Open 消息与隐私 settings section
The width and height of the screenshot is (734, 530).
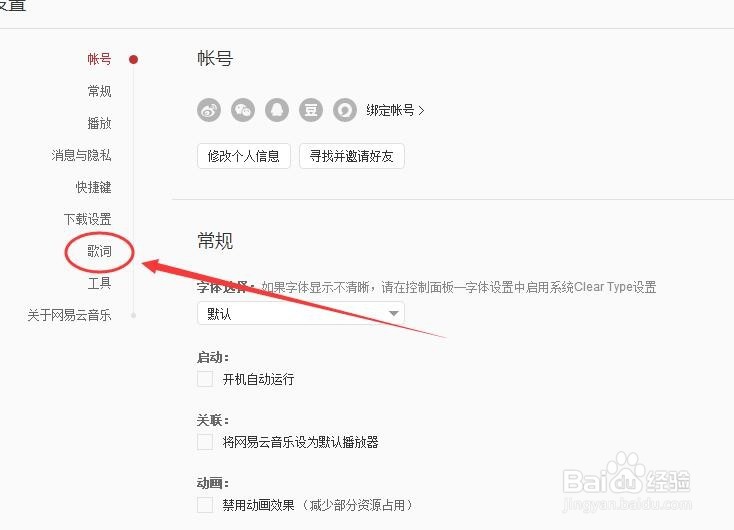click(x=81, y=155)
